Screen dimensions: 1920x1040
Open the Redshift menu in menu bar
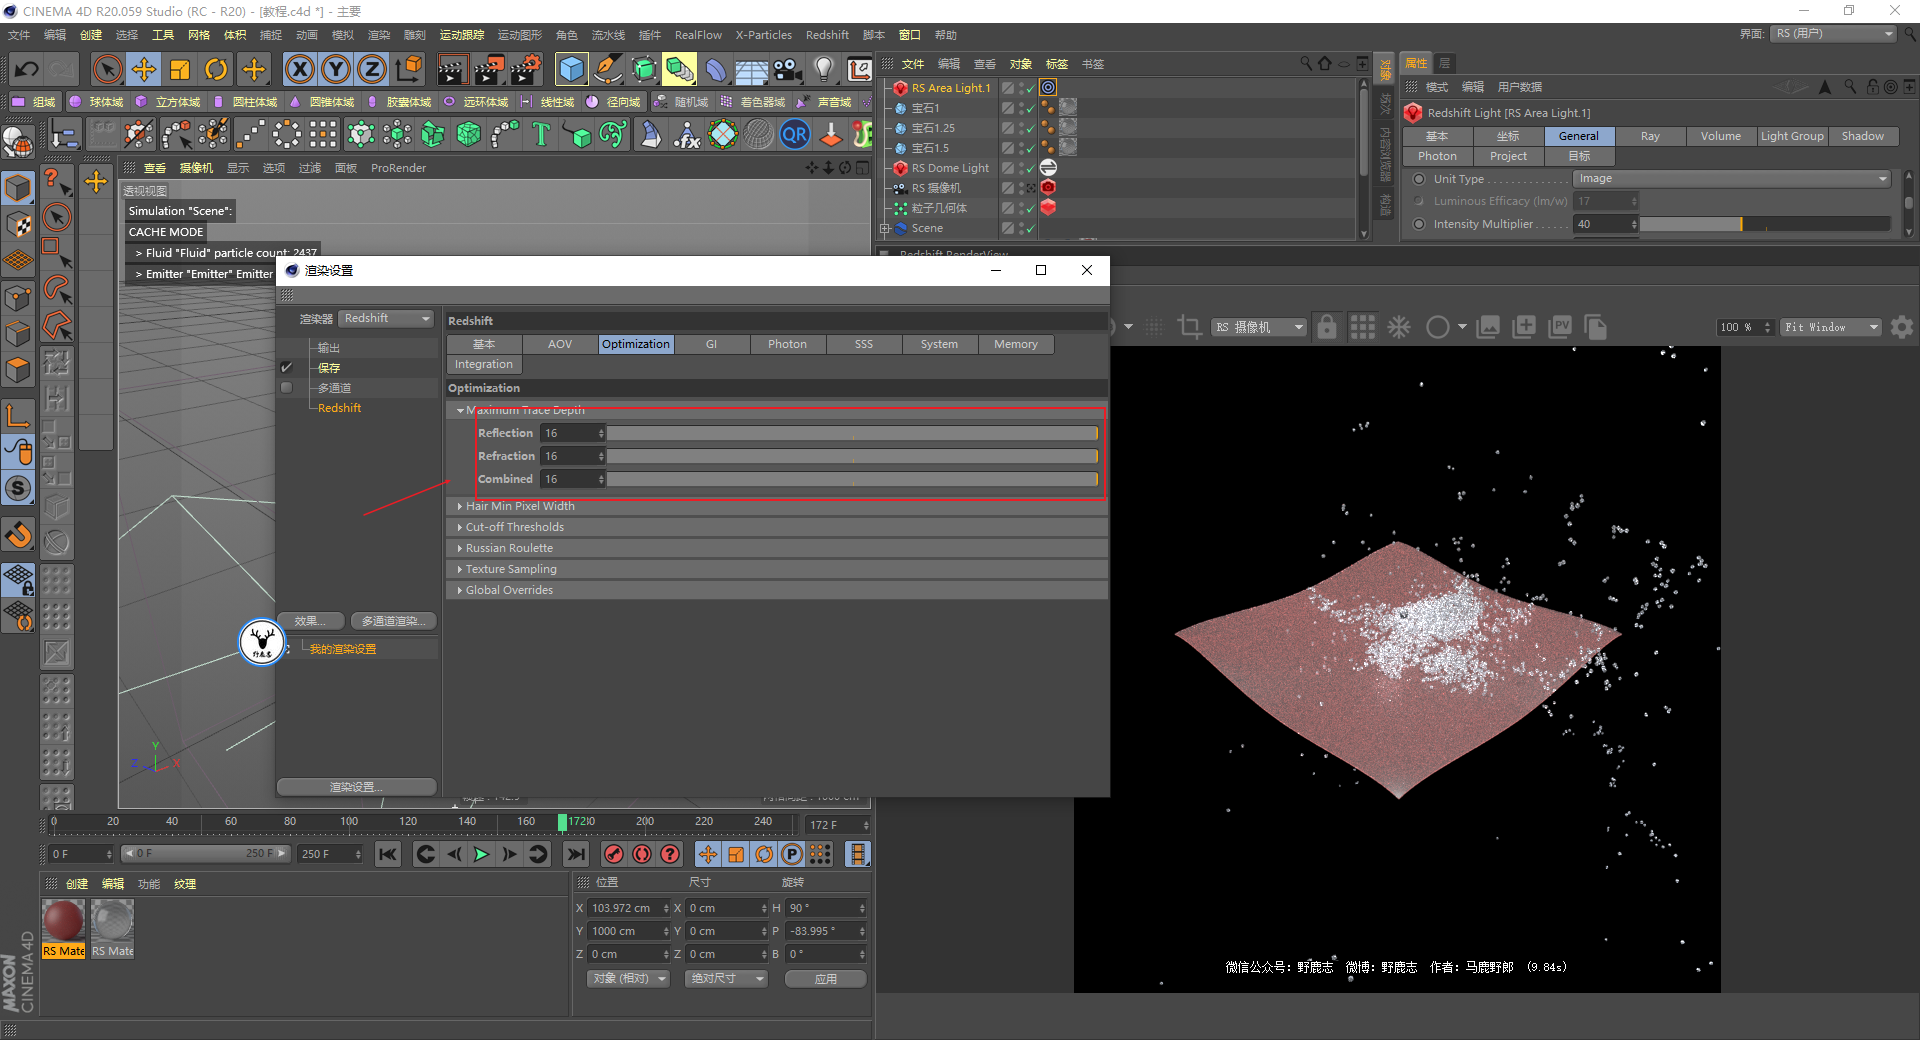click(x=827, y=35)
